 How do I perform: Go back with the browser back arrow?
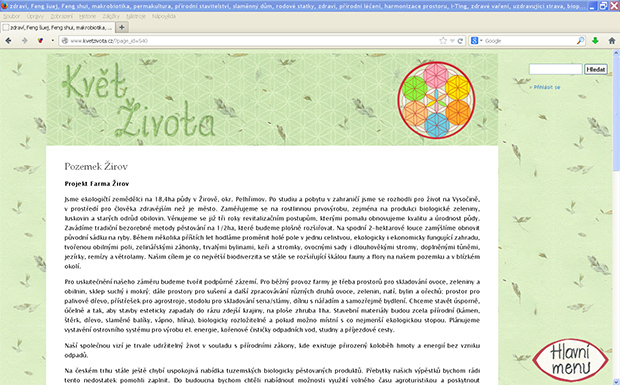click(8, 41)
